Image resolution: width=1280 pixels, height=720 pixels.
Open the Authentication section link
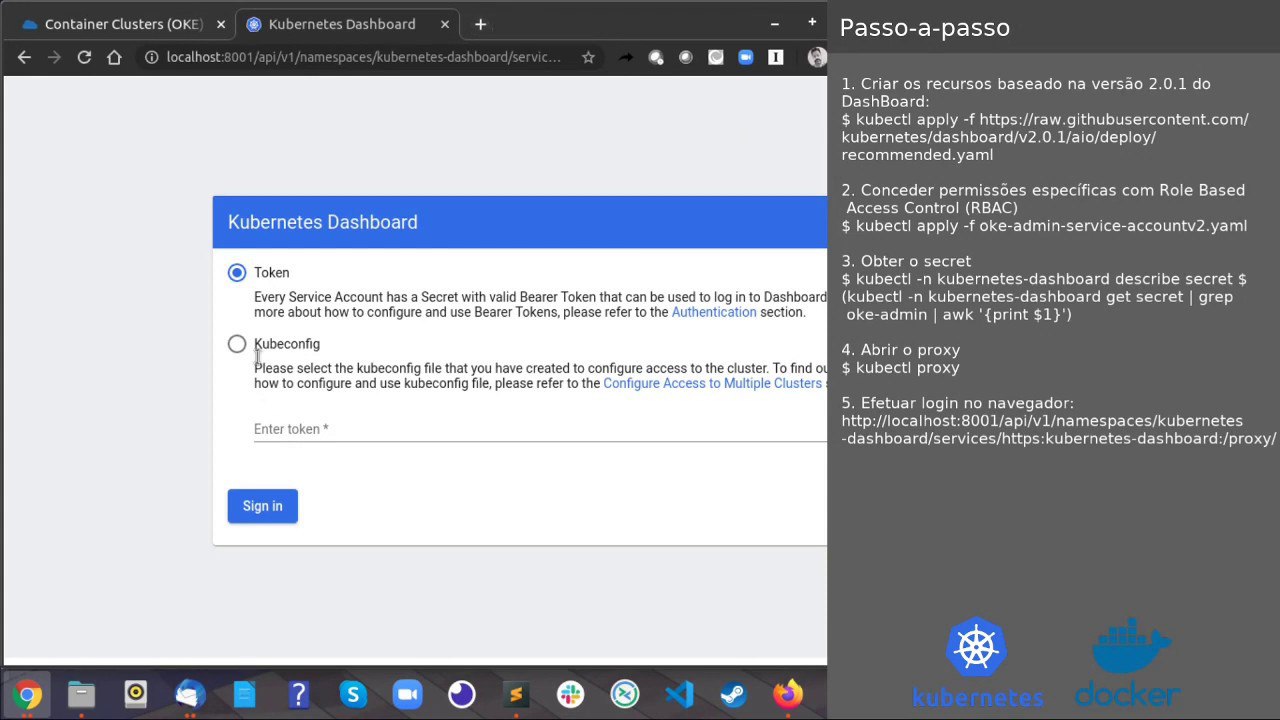(x=714, y=312)
